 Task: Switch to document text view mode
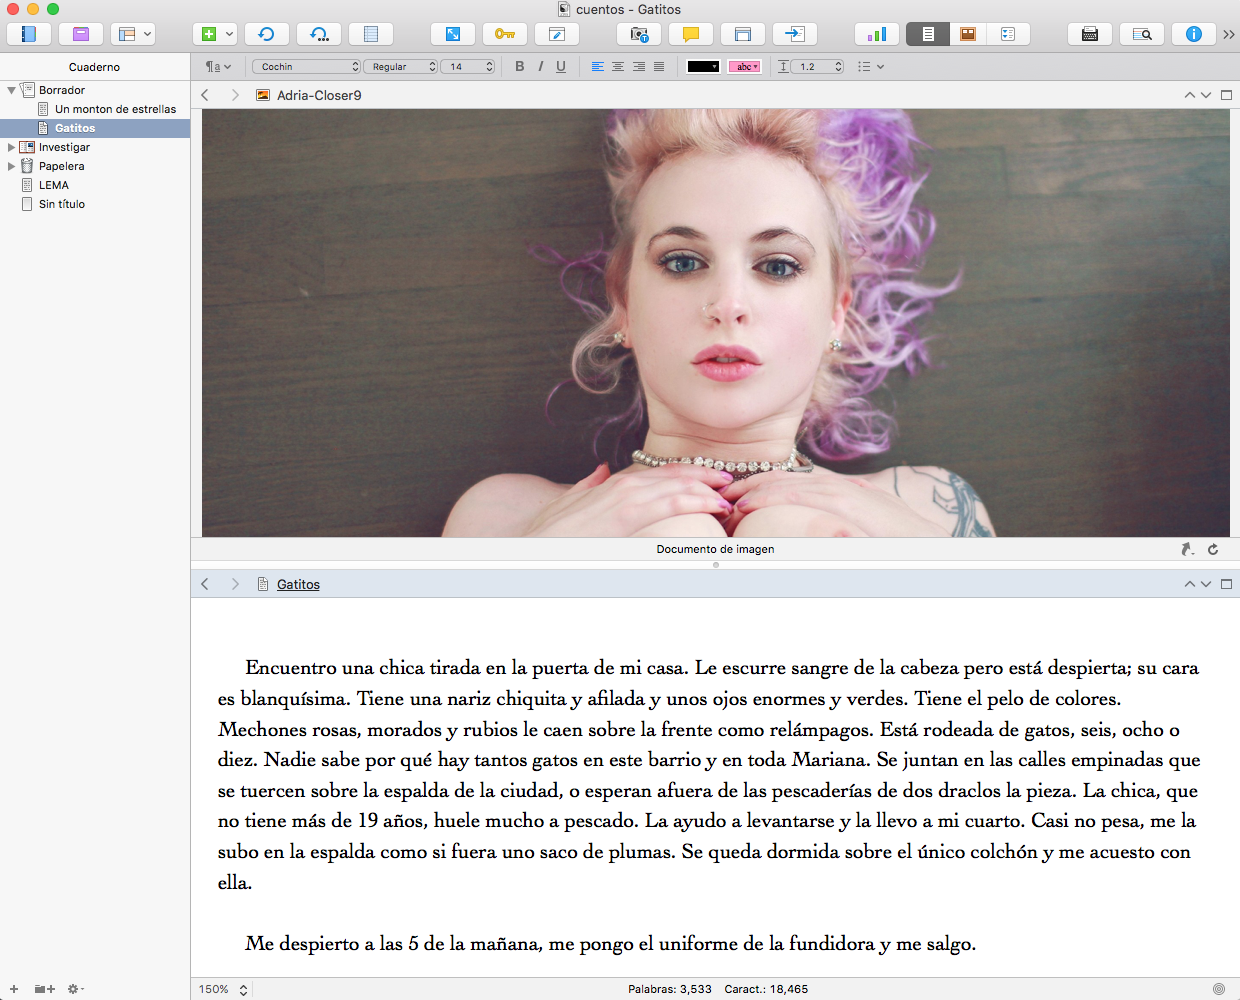tap(928, 34)
